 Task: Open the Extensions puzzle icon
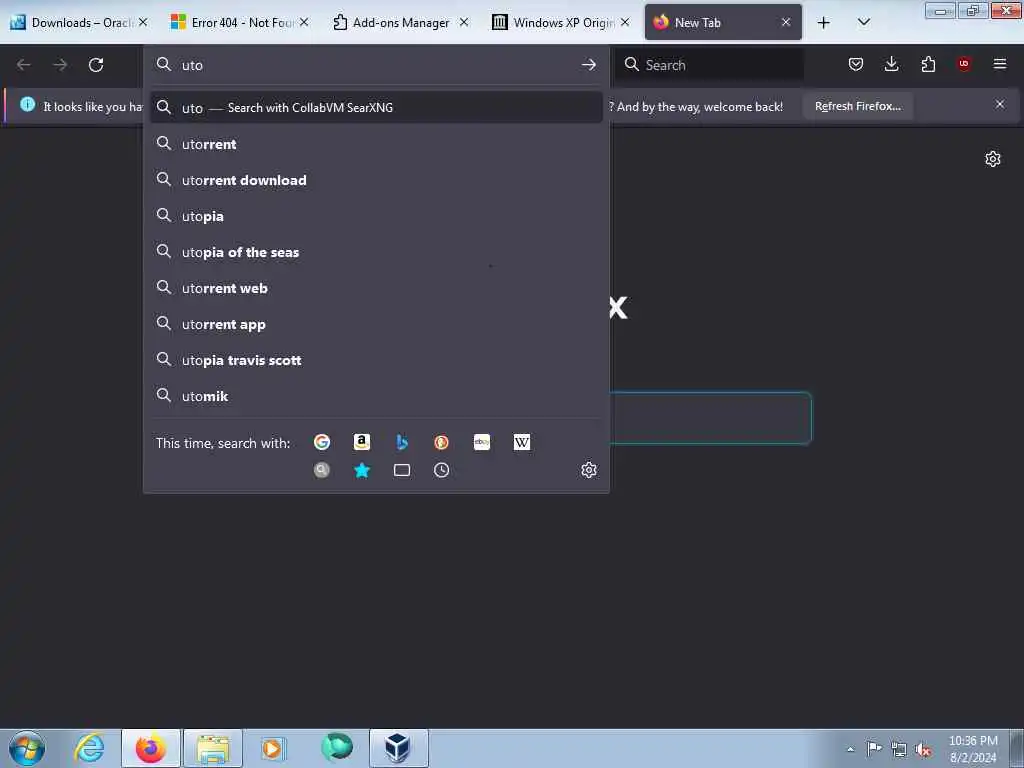coord(928,64)
